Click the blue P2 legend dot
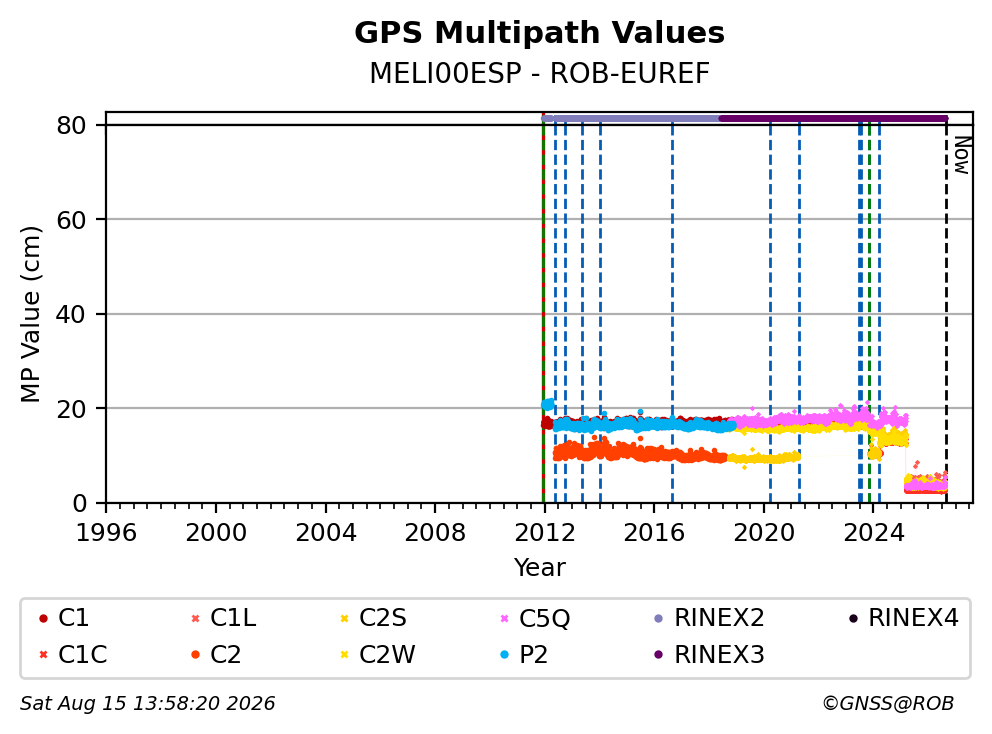This screenshot has height=734, width=992. click(504, 654)
